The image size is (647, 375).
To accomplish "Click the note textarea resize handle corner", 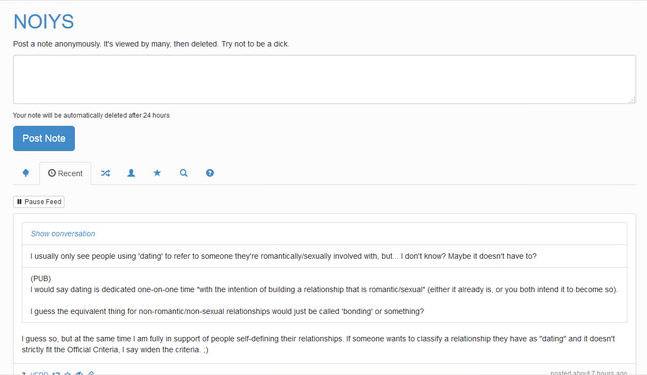I will click(632, 100).
